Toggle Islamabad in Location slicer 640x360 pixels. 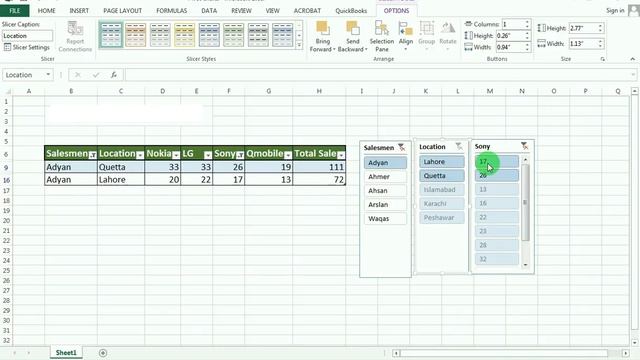(442, 189)
